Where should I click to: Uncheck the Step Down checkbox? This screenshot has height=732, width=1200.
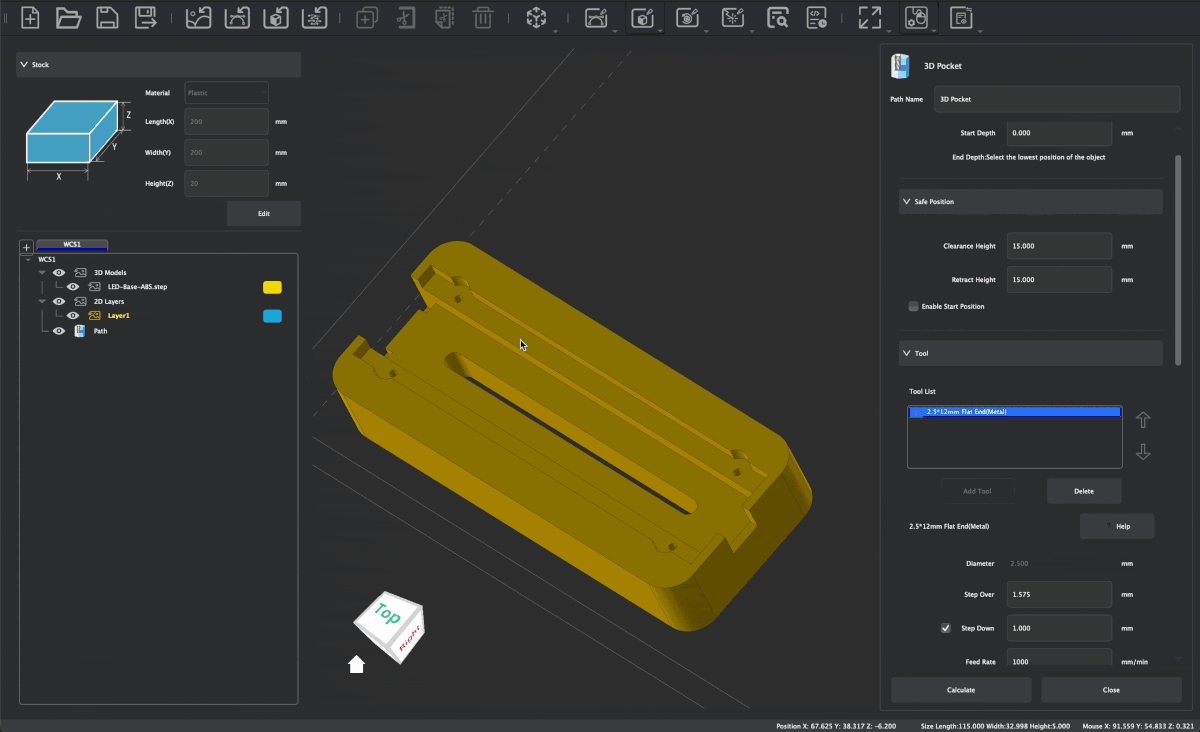pos(945,628)
